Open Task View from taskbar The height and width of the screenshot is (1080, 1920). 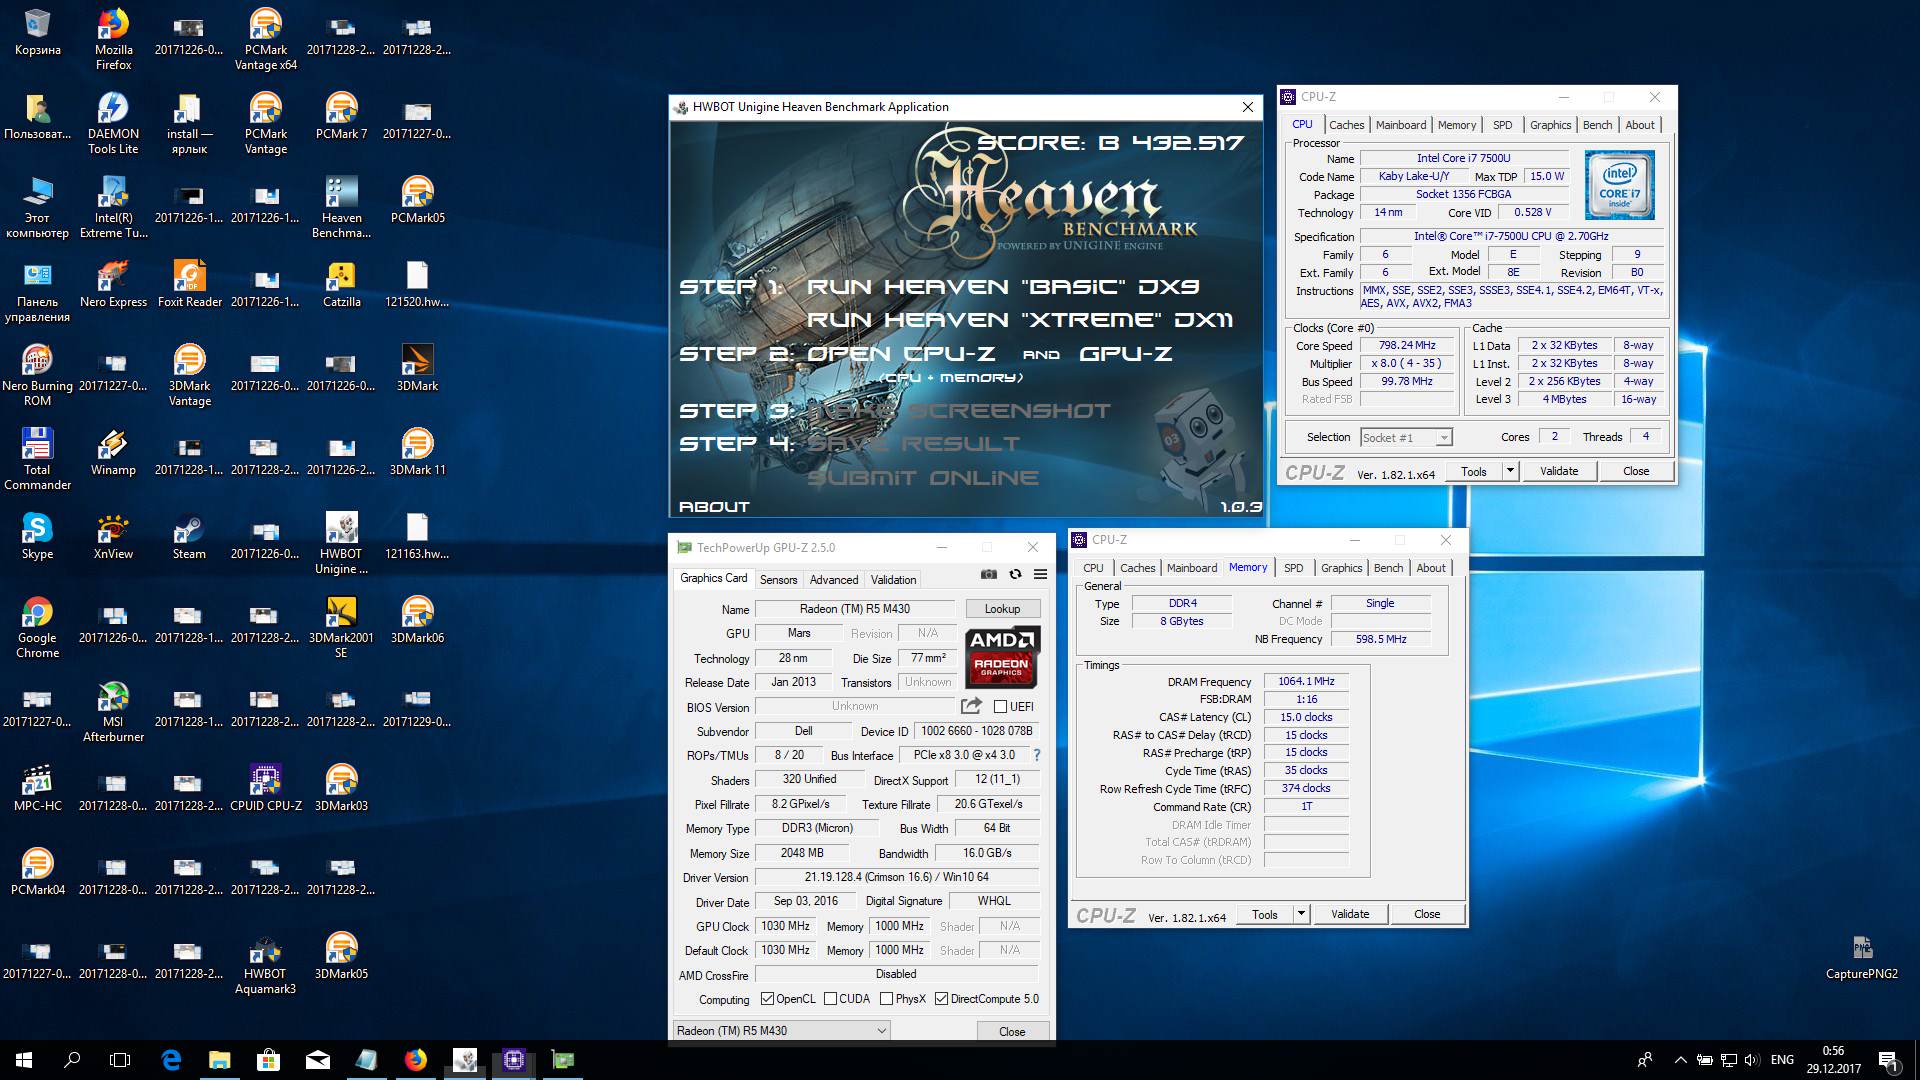pos(120,1060)
